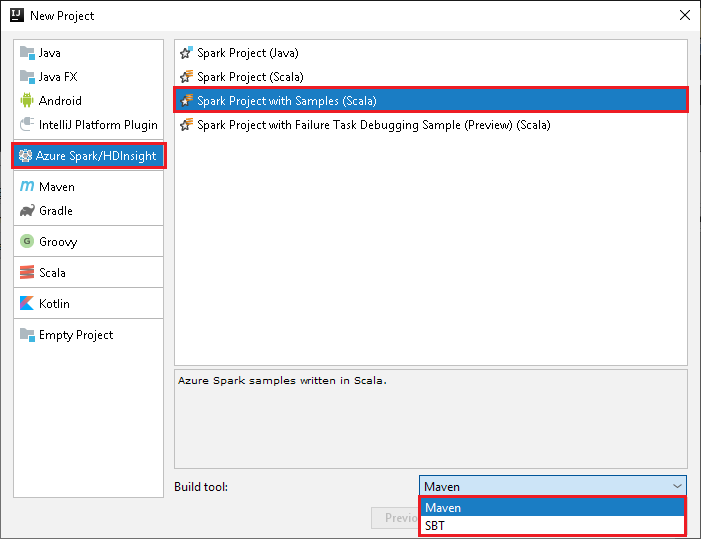
Task: Click the Kotlin 'K' icon
Action: coord(27,303)
